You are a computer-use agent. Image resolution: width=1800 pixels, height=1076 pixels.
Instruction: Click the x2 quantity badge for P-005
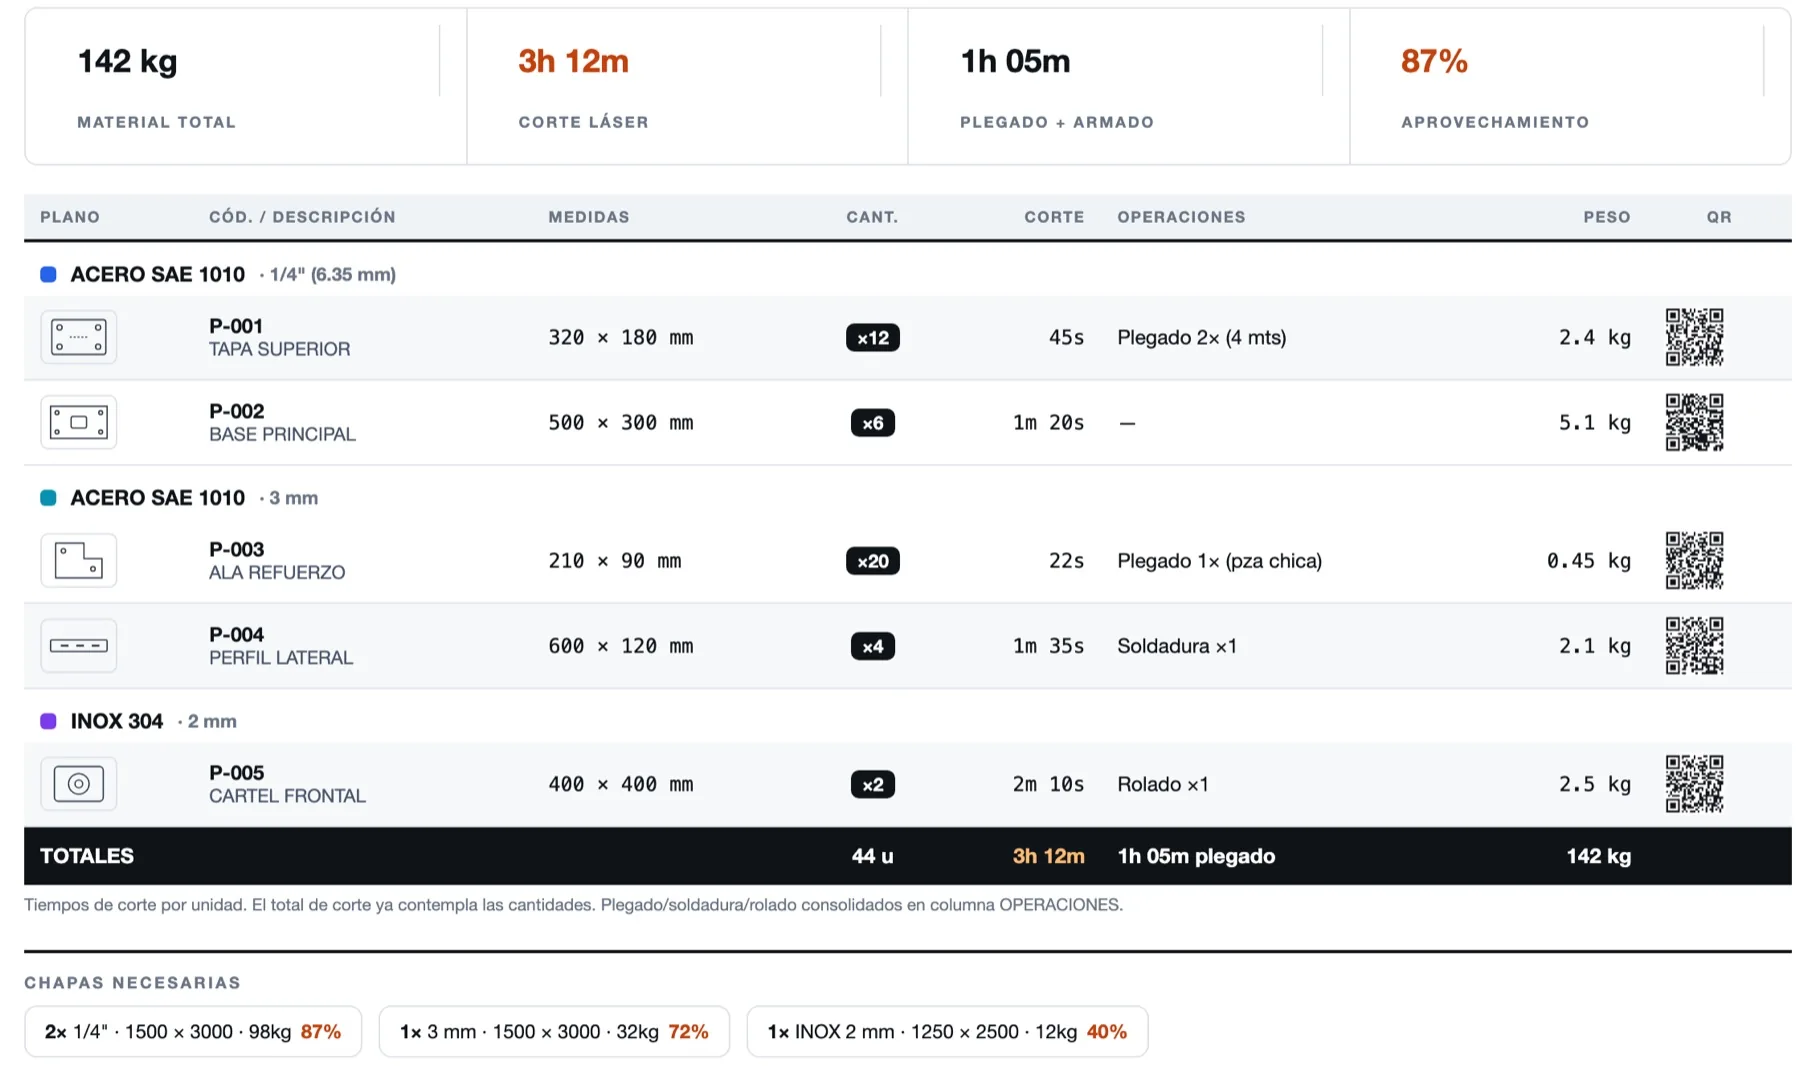pyautogui.click(x=873, y=784)
